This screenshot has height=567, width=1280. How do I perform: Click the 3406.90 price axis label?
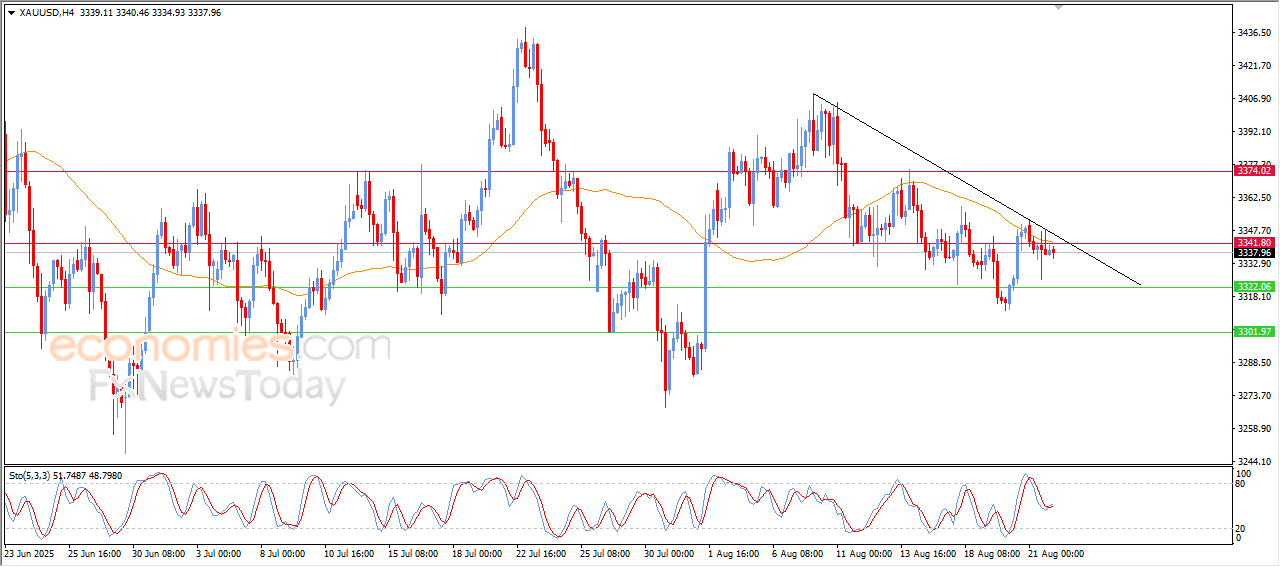pos(1254,99)
